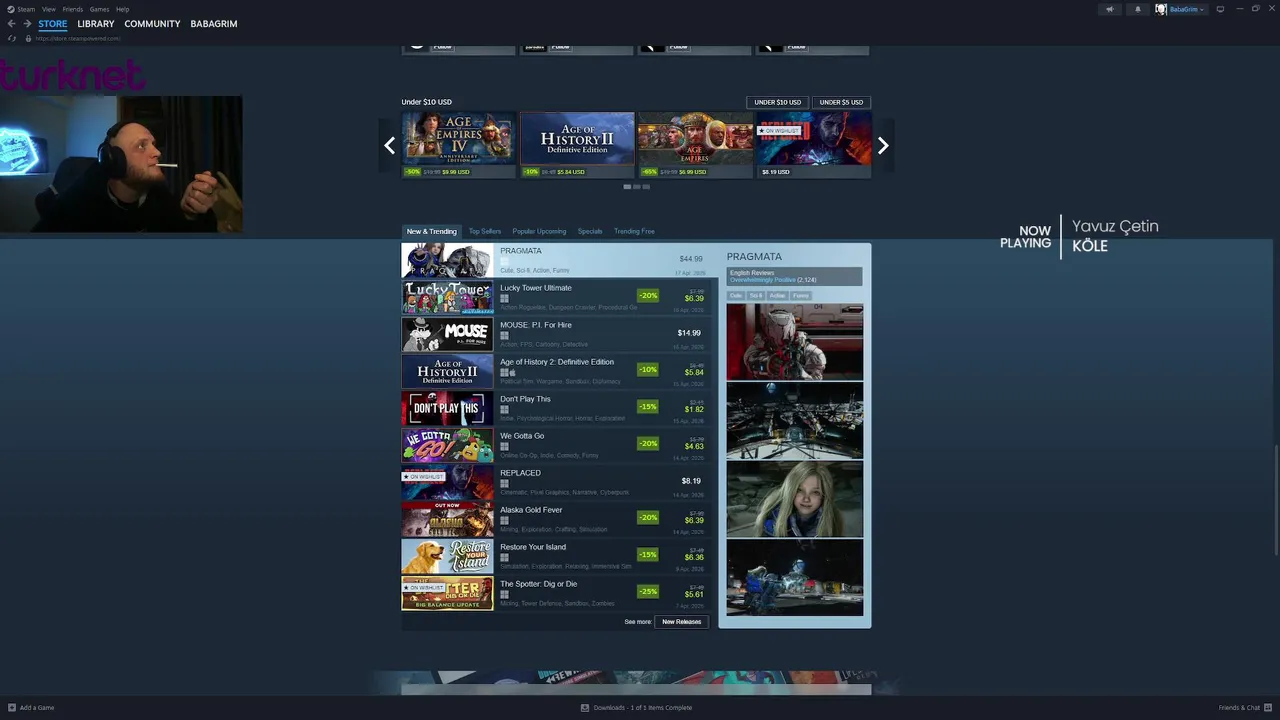The height and width of the screenshot is (720, 1280).
Task: Click the Windows icon under Don't Play This
Action: coord(504,409)
